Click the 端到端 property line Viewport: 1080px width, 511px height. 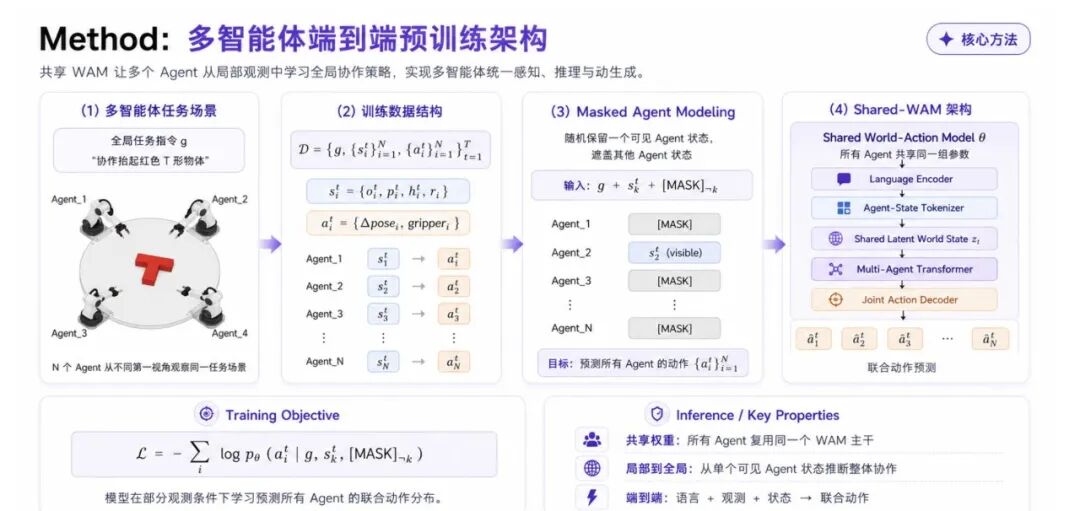tap(747, 497)
